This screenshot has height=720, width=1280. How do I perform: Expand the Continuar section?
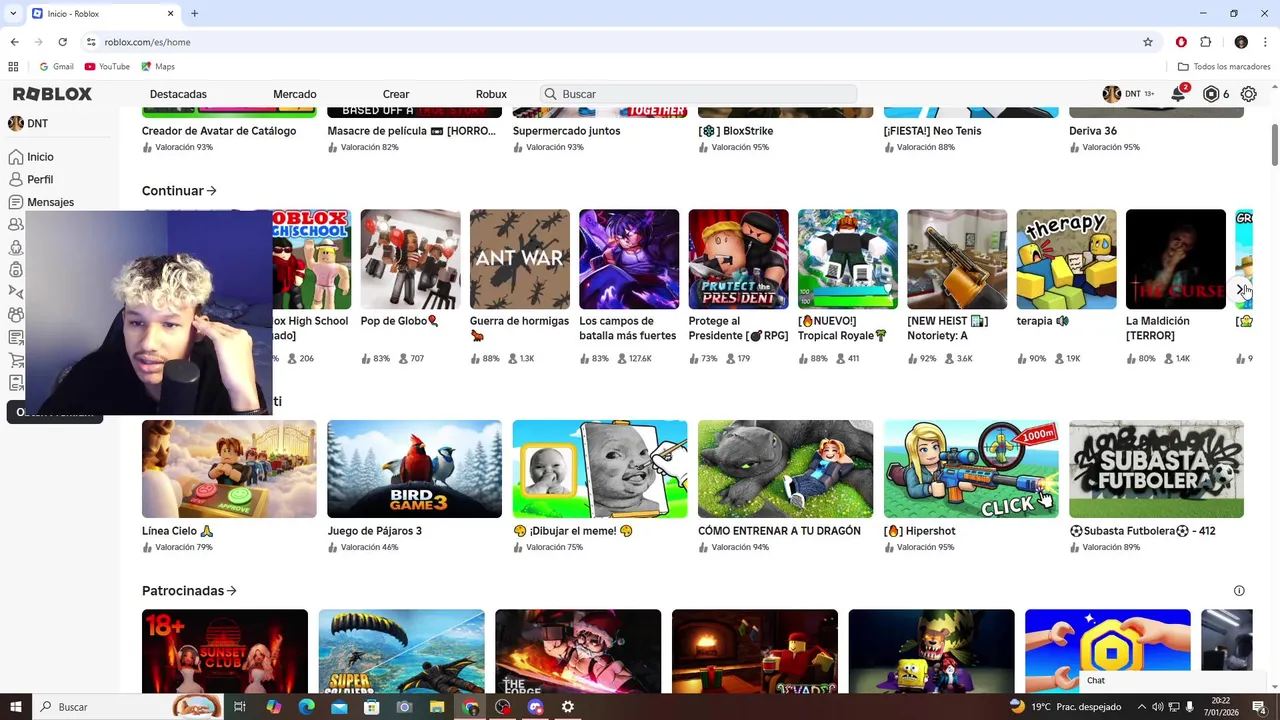pos(179,191)
